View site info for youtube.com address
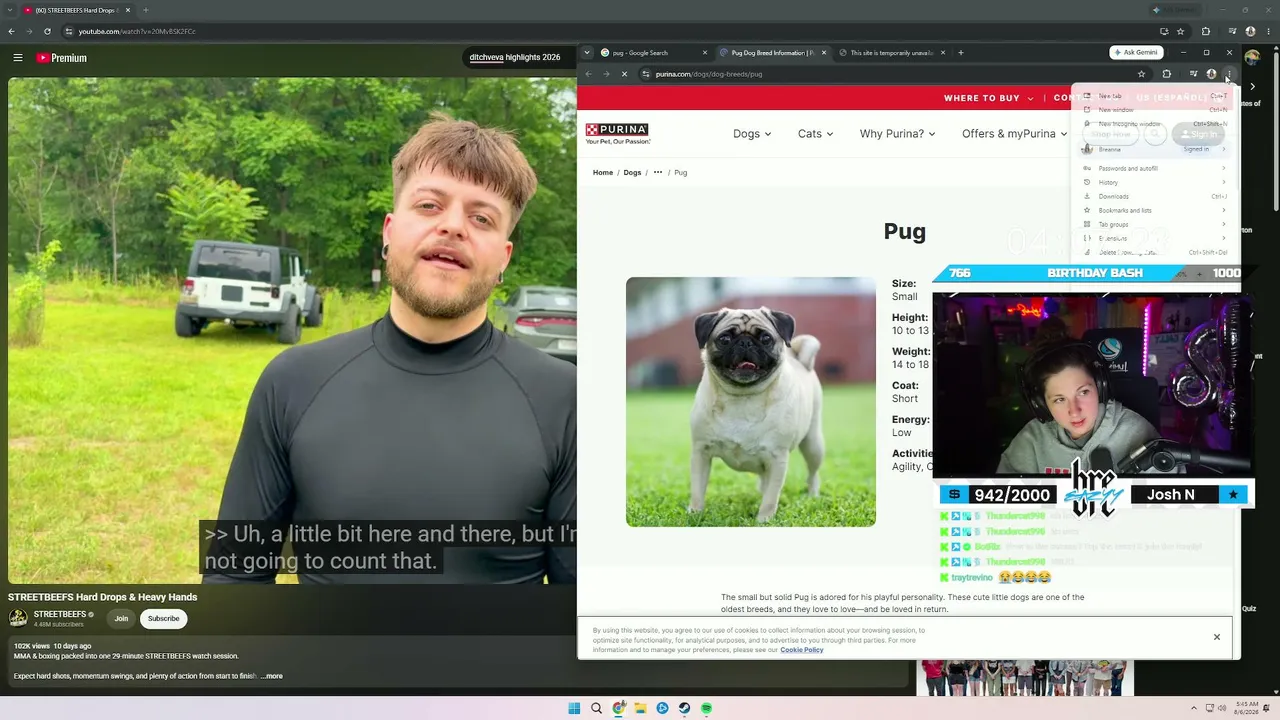Screen dimensions: 1280x720 [70, 31]
